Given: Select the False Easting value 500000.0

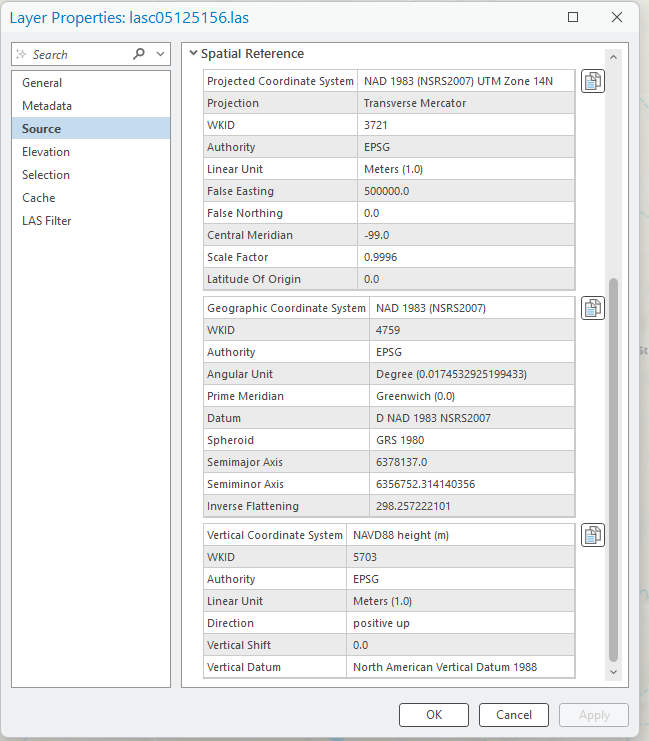Looking at the screenshot, I should (x=386, y=191).
